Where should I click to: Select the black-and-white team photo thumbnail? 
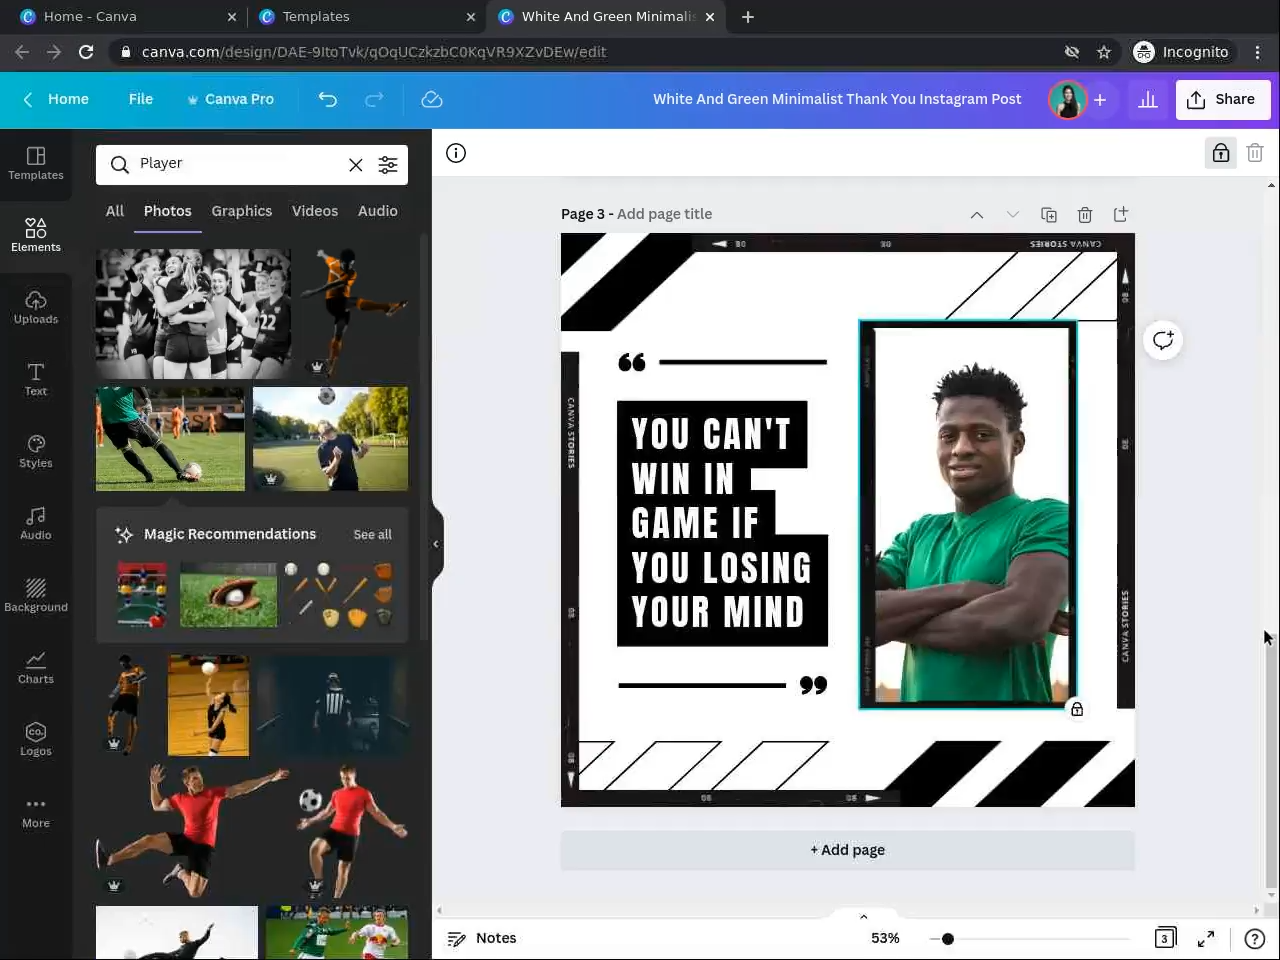coord(194,314)
